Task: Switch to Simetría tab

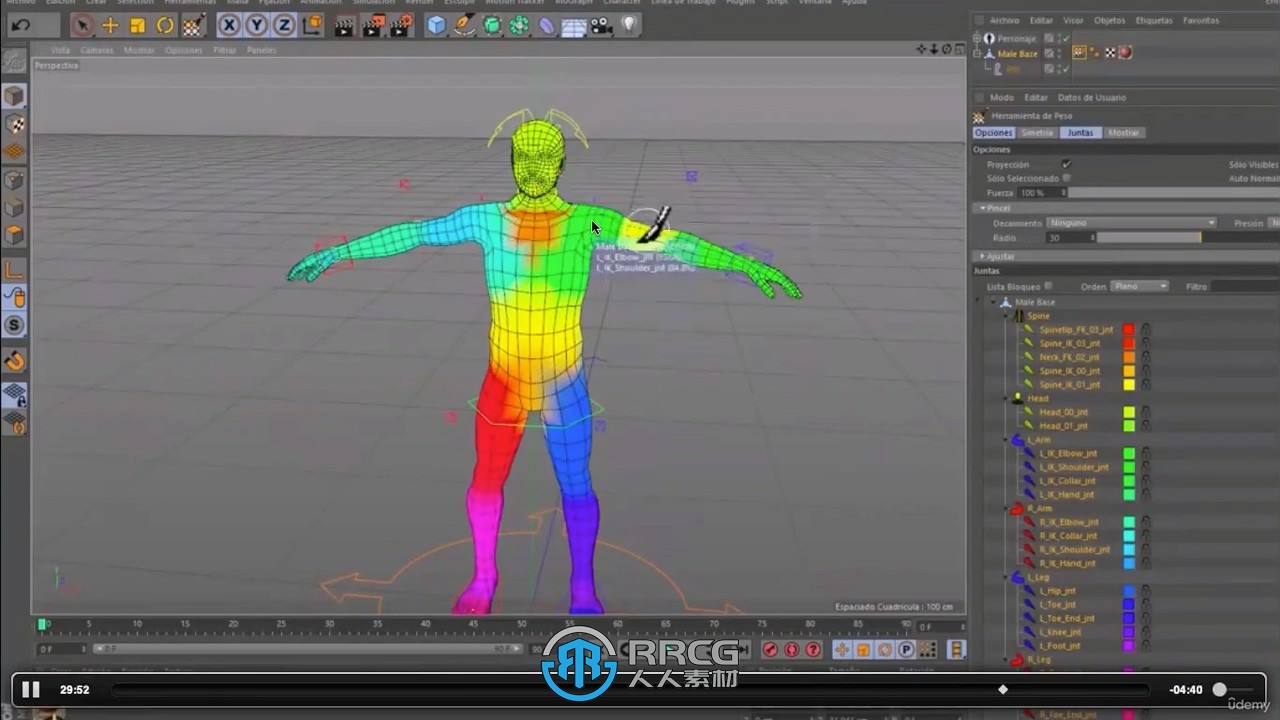Action: (1037, 133)
